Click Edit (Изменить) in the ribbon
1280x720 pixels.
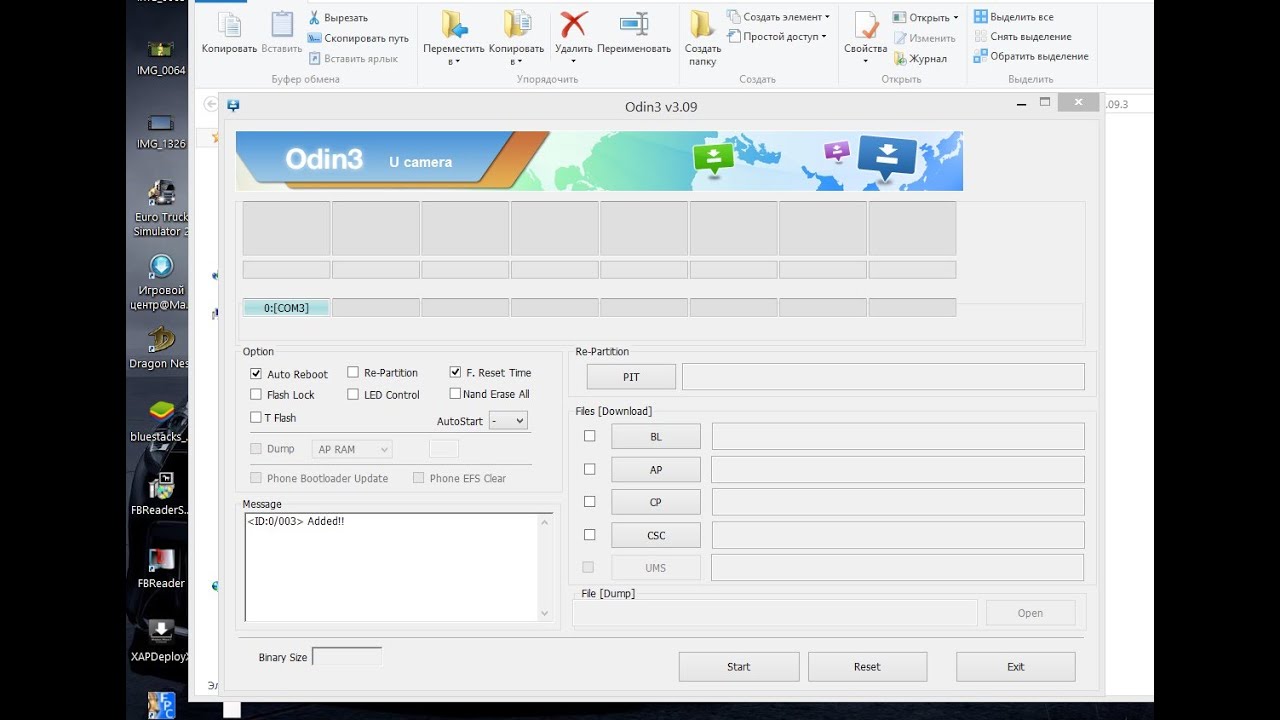pos(924,38)
